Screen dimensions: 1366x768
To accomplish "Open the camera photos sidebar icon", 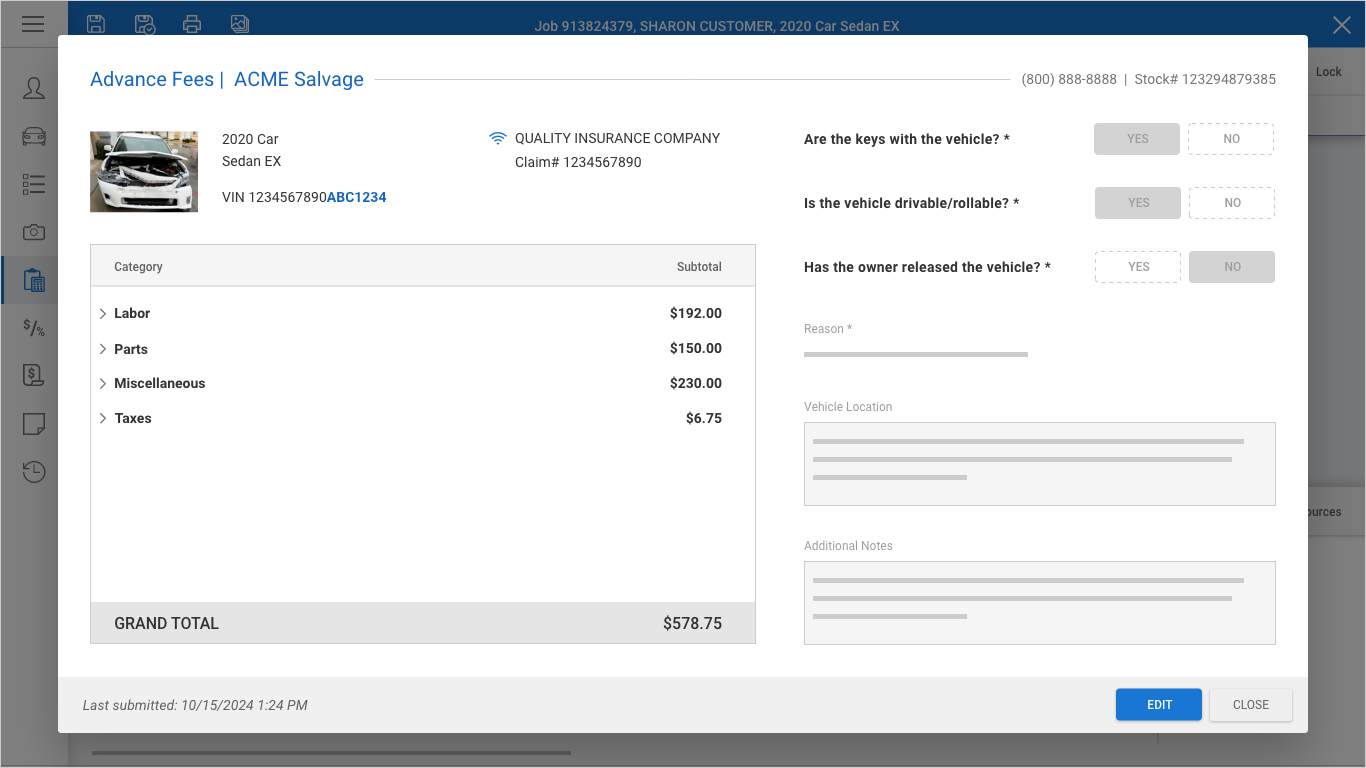I will (x=34, y=232).
